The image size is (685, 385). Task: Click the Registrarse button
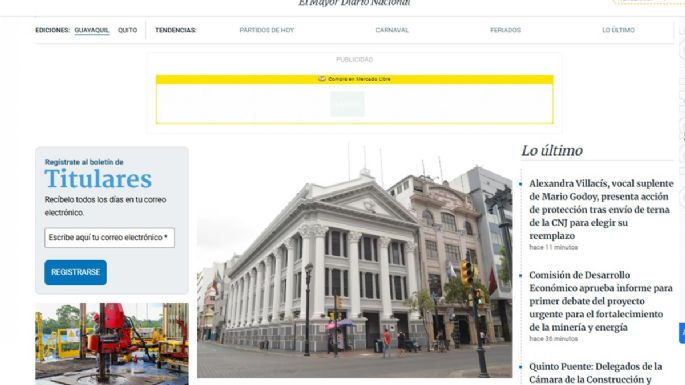pos(75,272)
